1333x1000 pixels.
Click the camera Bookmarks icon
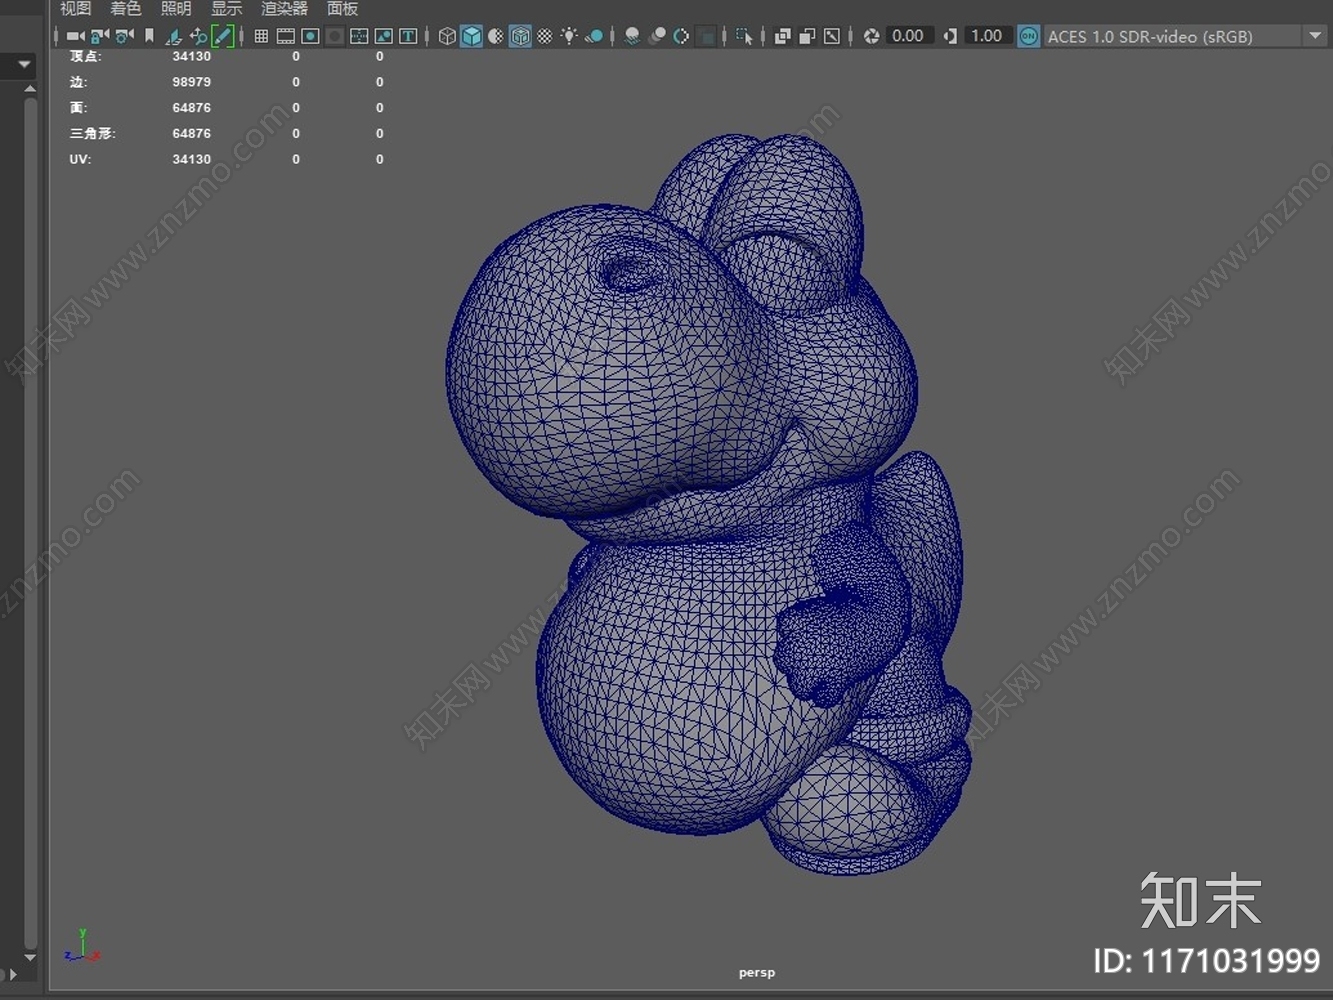pyautogui.click(x=149, y=36)
